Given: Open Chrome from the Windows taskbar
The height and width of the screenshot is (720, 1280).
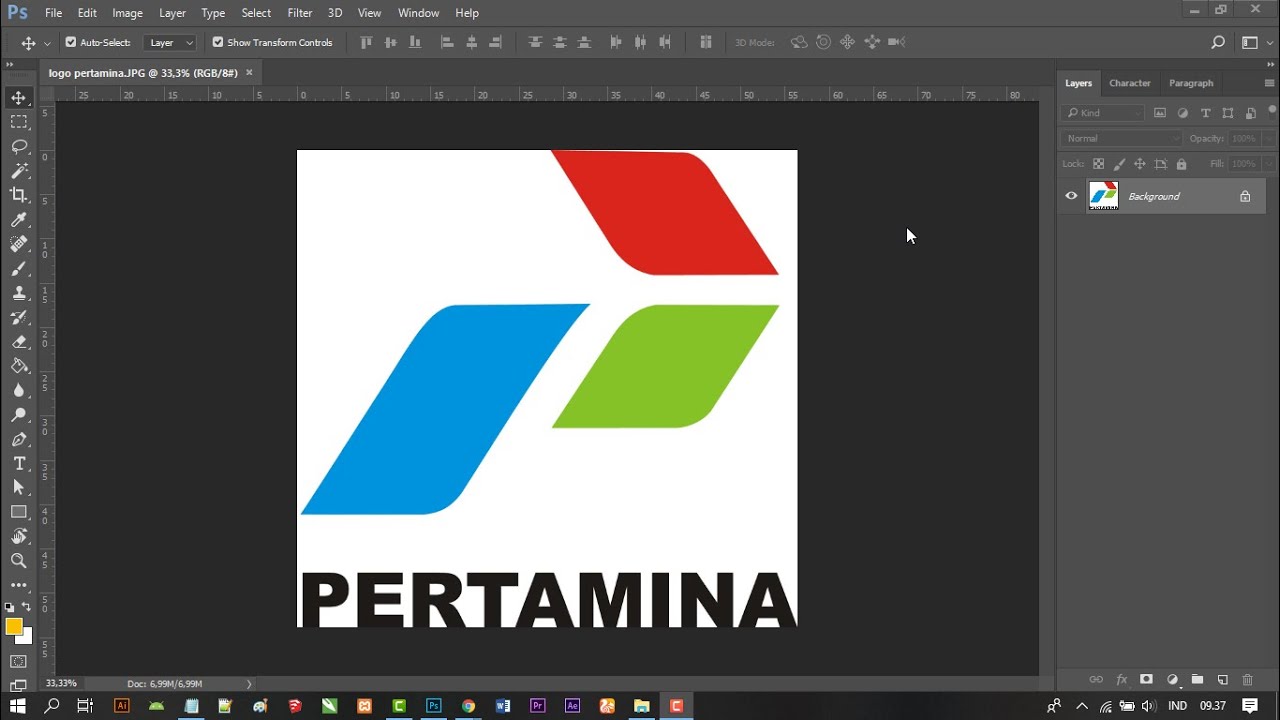Looking at the screenshot, I should coord(468,706).
